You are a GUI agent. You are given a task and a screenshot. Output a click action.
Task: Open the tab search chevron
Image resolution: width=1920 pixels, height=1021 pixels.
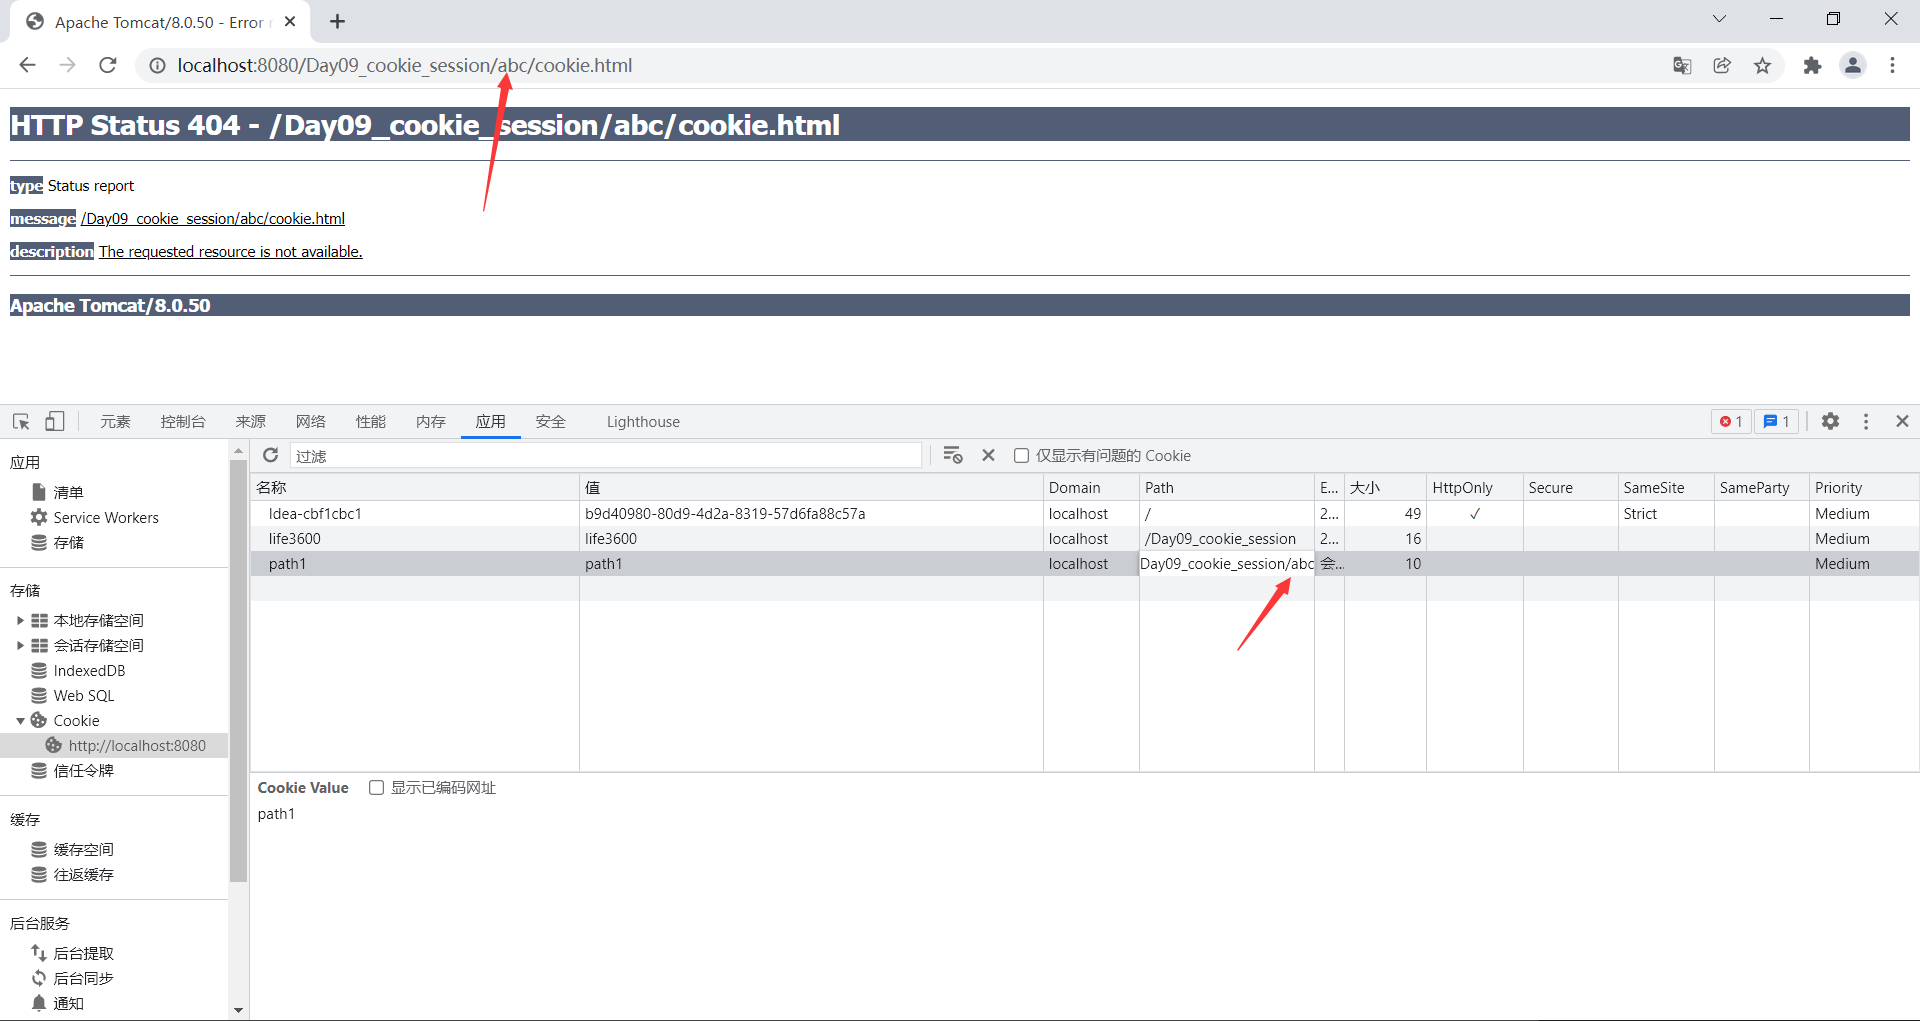[1719, 19]
